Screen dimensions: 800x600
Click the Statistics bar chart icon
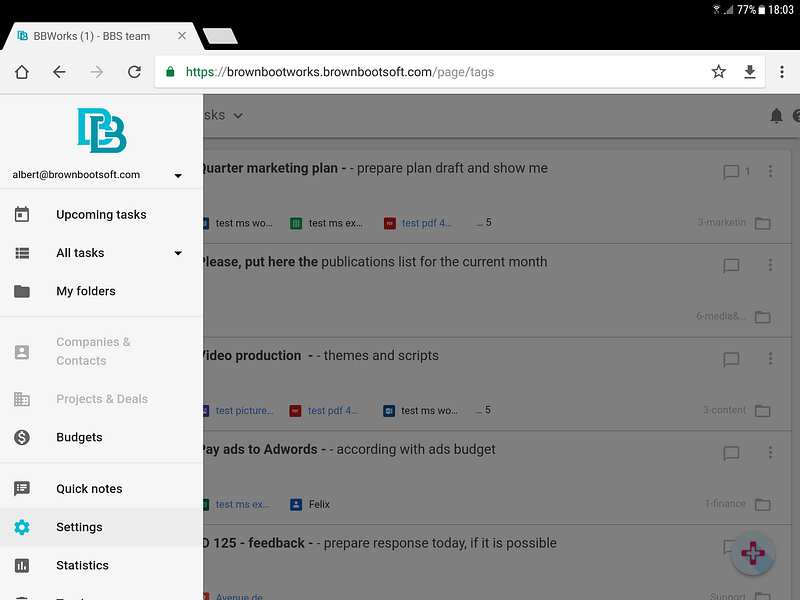tap(22, 565)
